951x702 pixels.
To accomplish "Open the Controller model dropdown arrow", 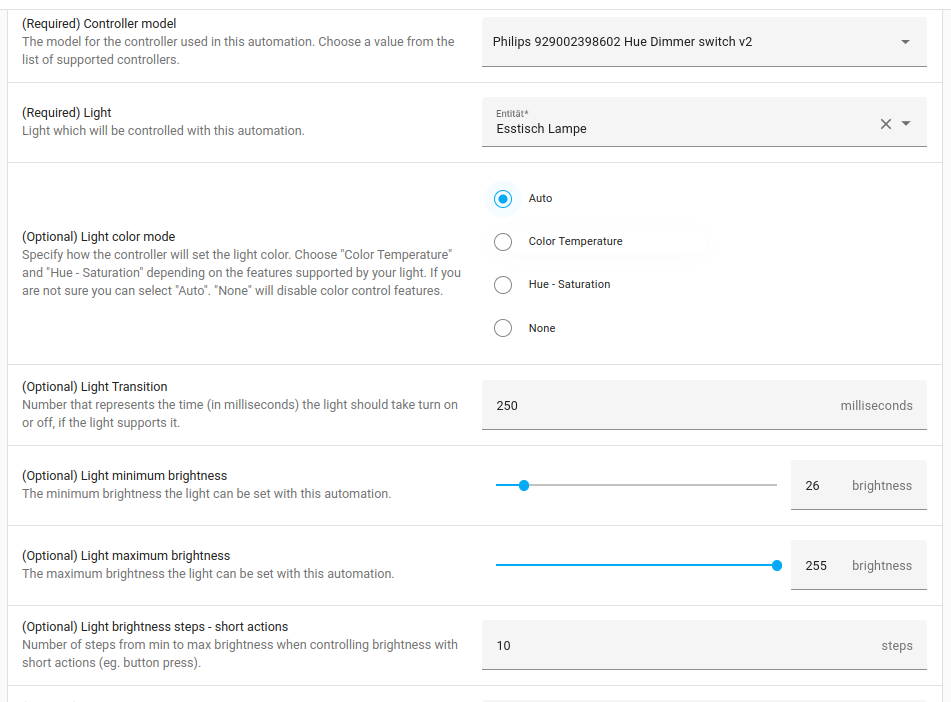I will (x=905, y=42).
